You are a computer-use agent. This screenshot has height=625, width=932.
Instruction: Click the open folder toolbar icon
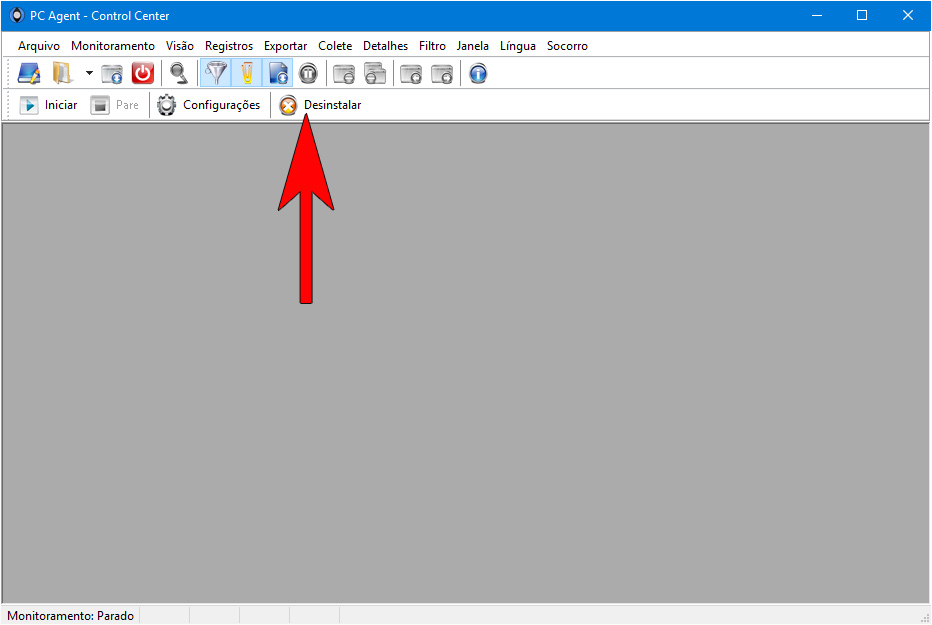click(62, 74)
